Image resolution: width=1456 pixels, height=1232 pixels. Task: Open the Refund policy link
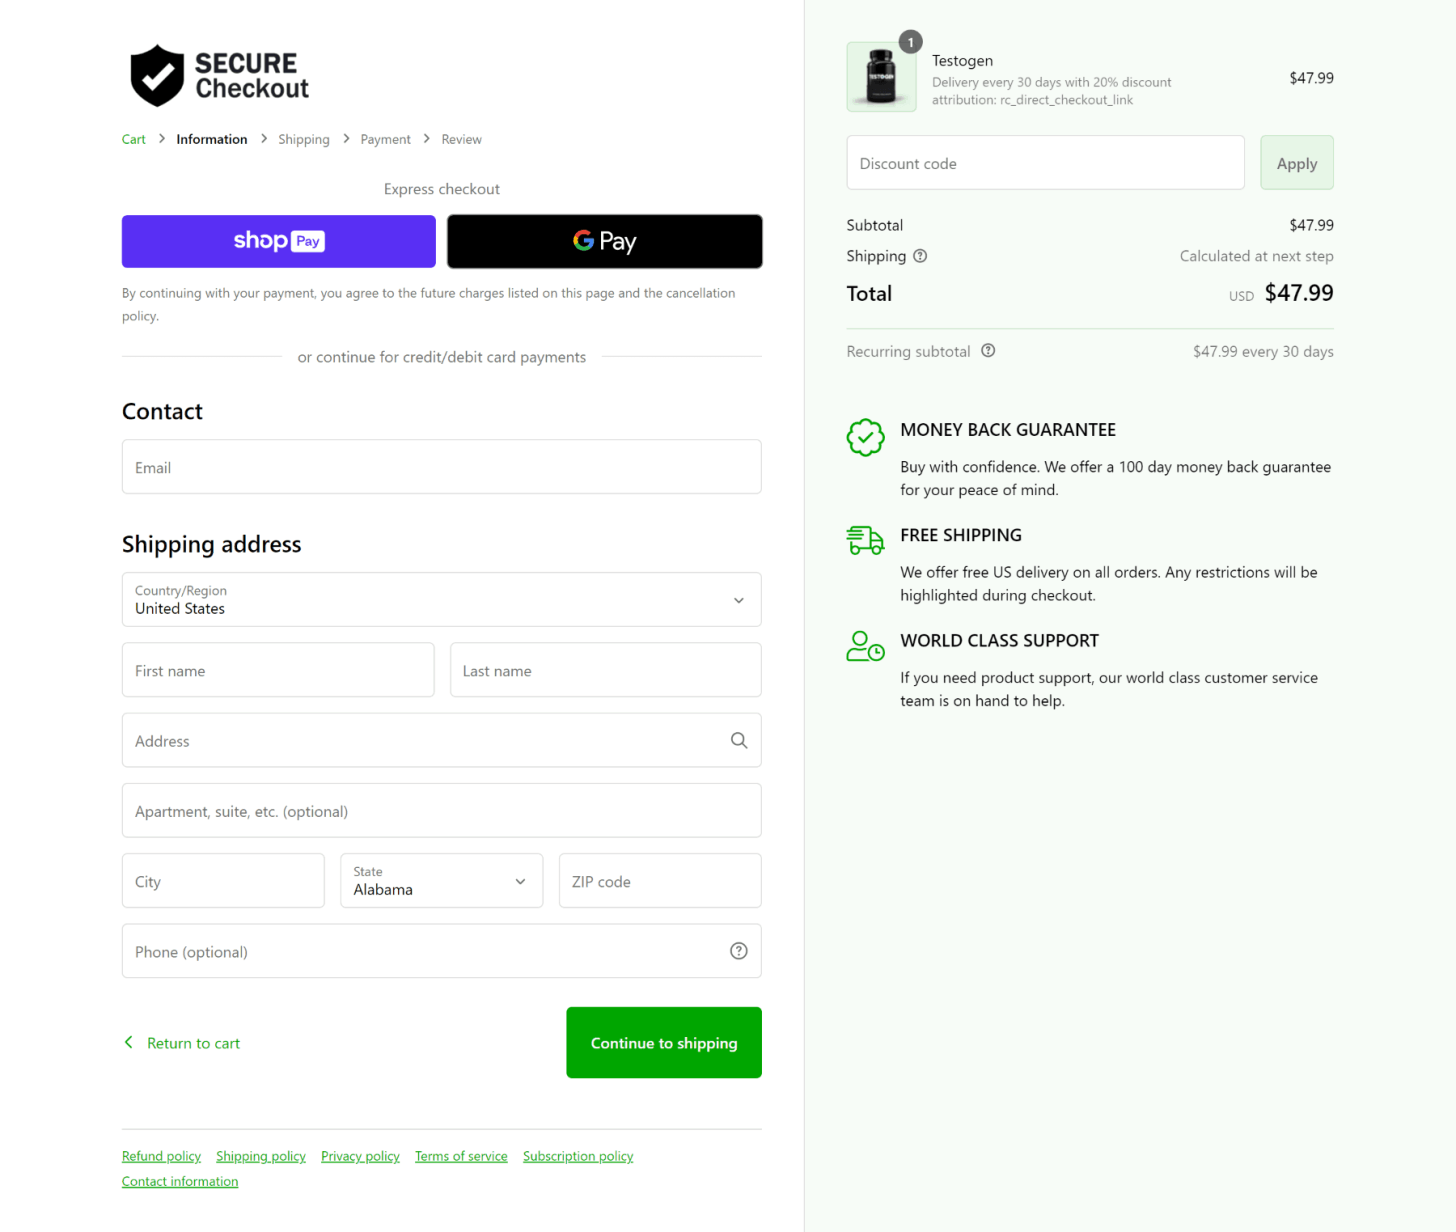161,1156
